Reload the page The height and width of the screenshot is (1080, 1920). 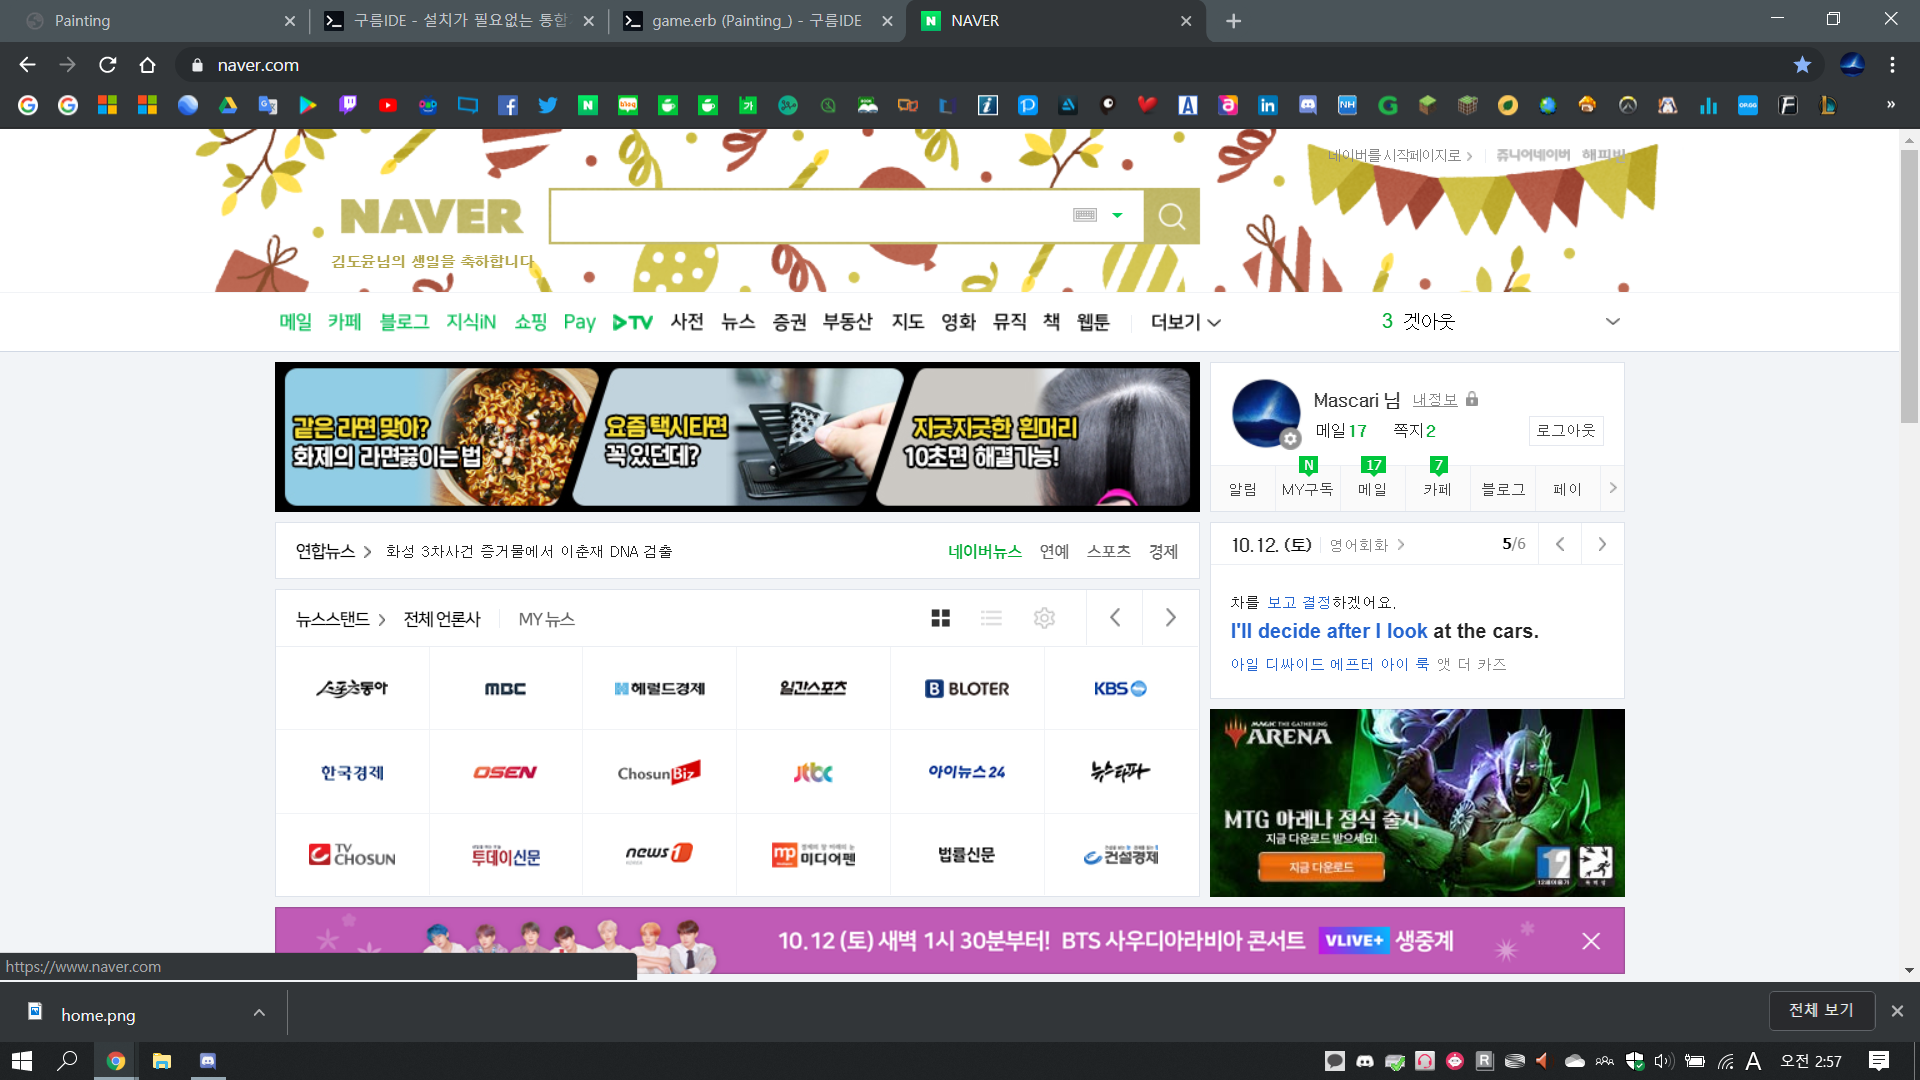(x=108, y=65)
